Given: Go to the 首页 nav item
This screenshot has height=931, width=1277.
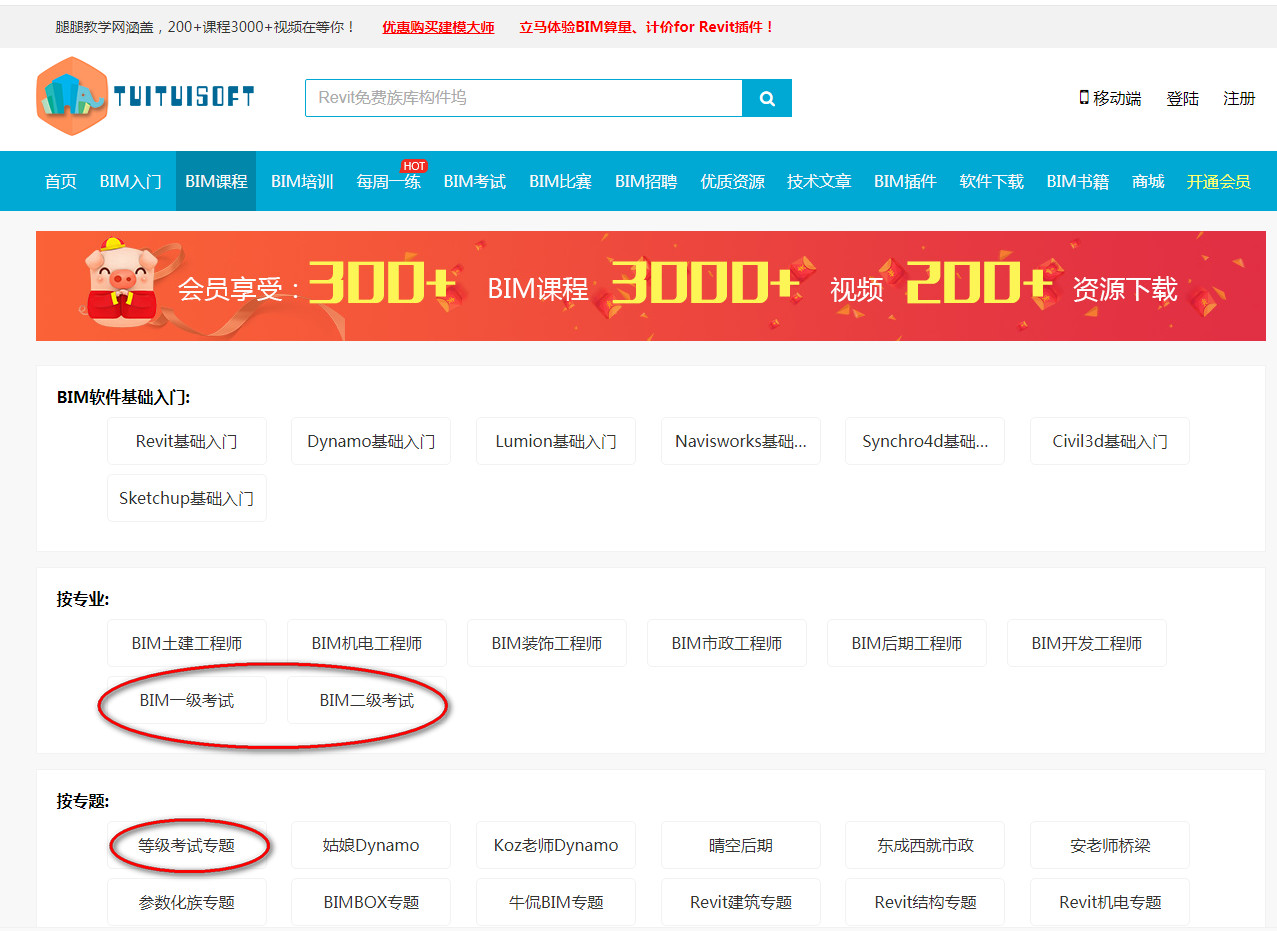Looking at the screenshot, I should tap(61, 181).
